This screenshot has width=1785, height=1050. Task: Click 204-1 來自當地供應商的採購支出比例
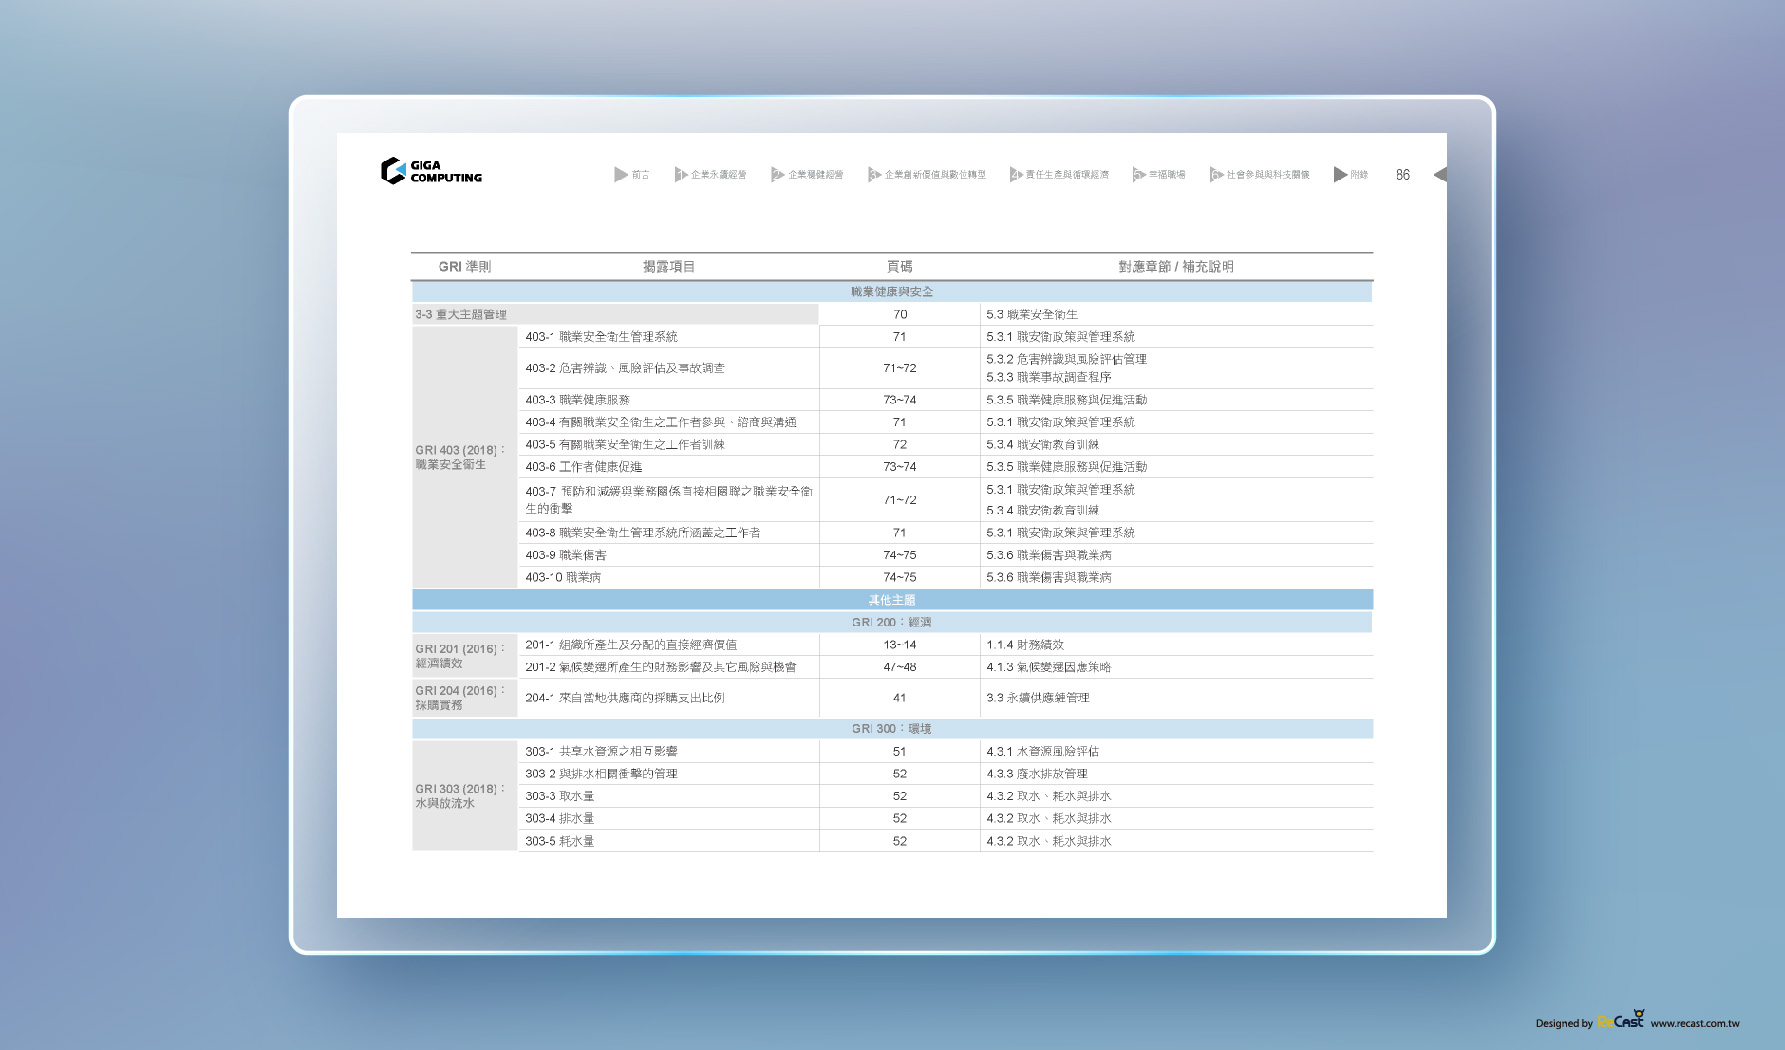tap(625, 697)
